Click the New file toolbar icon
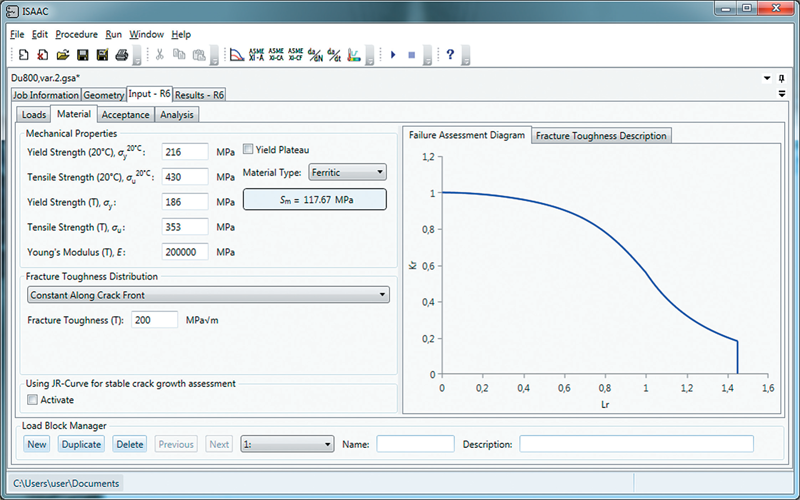This screenshot has height=500, width=800. tap(24, 54)
